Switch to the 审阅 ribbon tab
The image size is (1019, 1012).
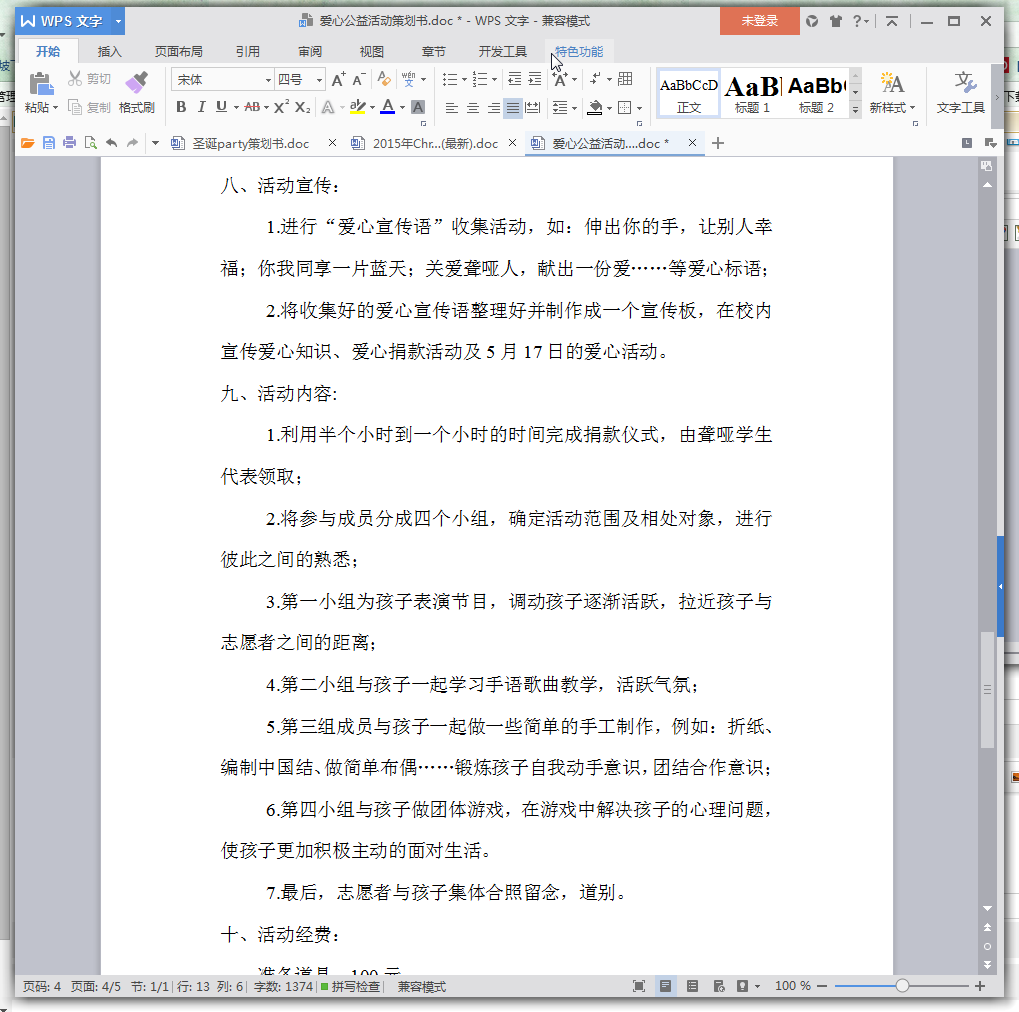coord(310,51)
